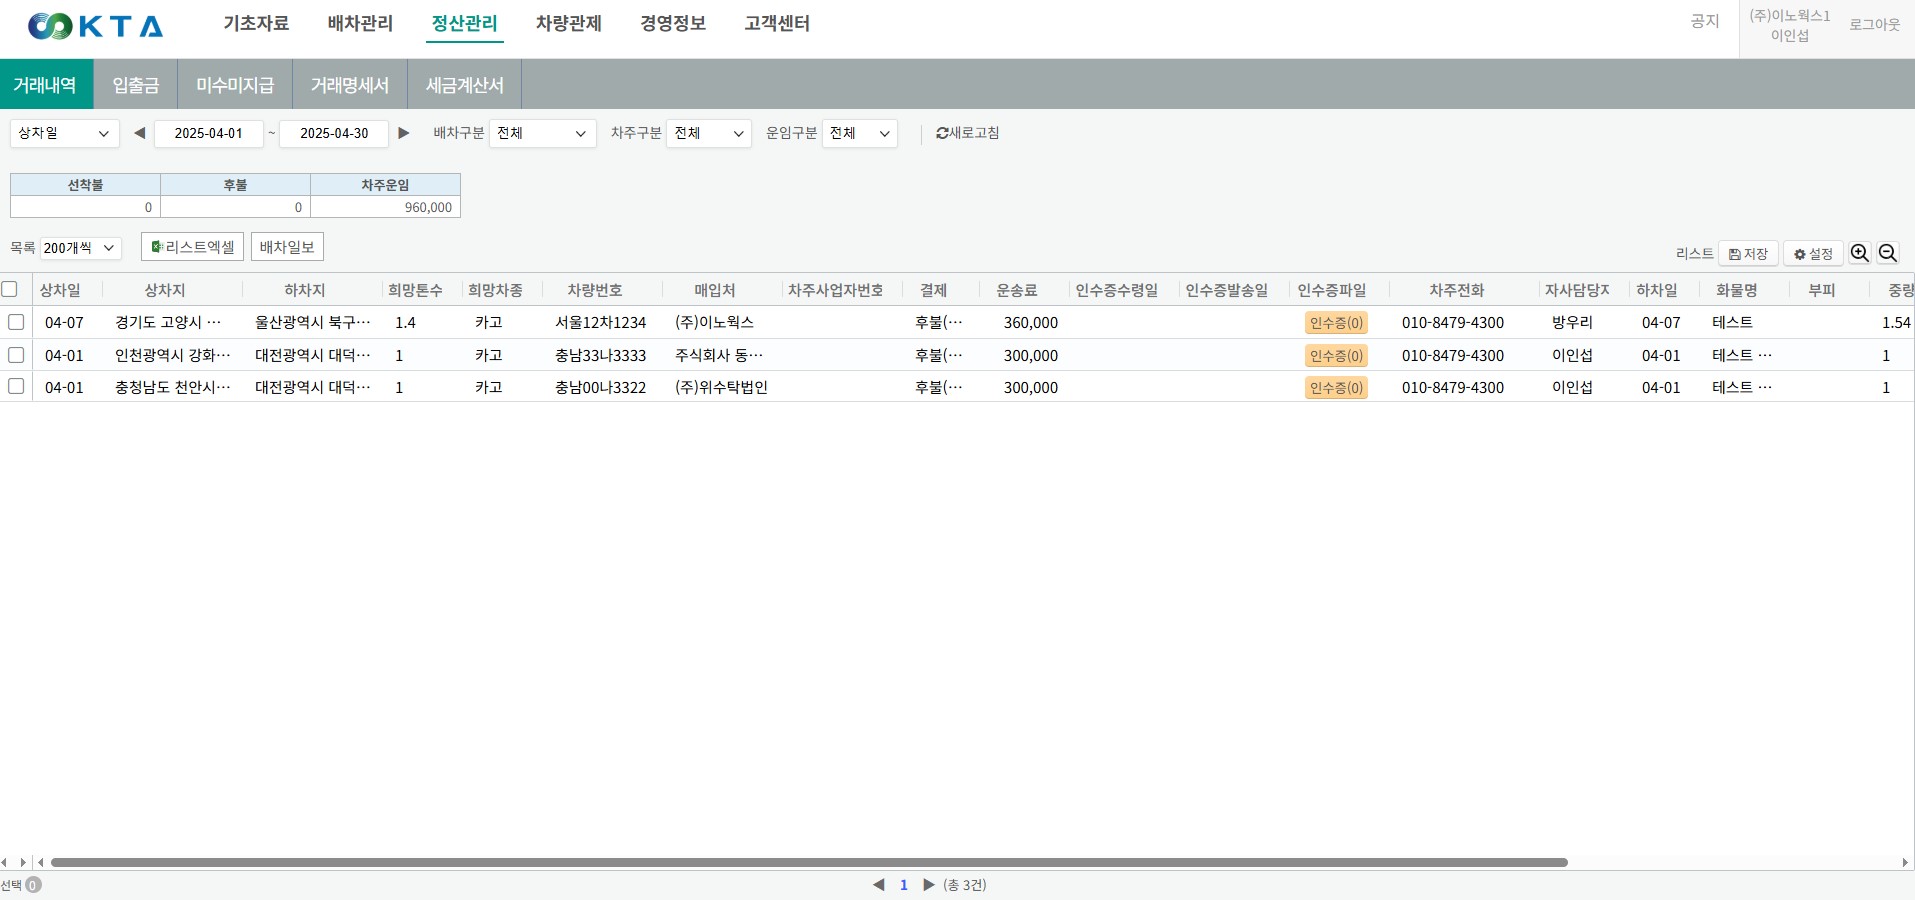Click the KTA logo icon
The width and height of the screenshot is (1915, 900).
50,26
